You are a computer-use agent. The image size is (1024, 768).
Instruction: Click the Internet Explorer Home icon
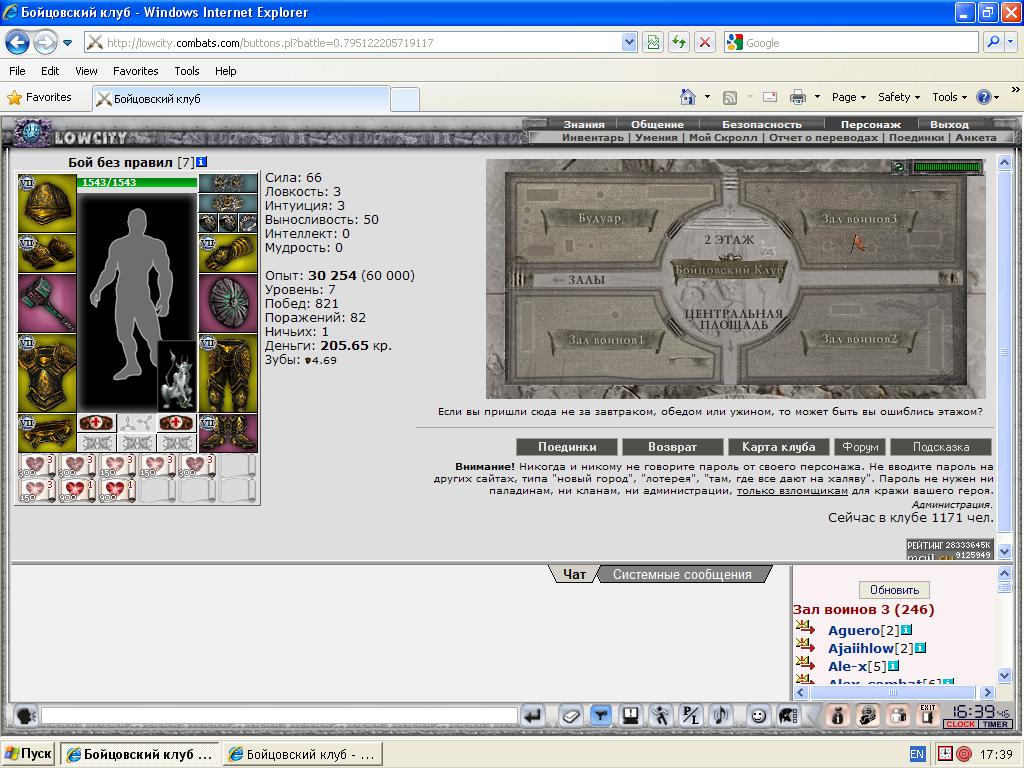(688, 97)
